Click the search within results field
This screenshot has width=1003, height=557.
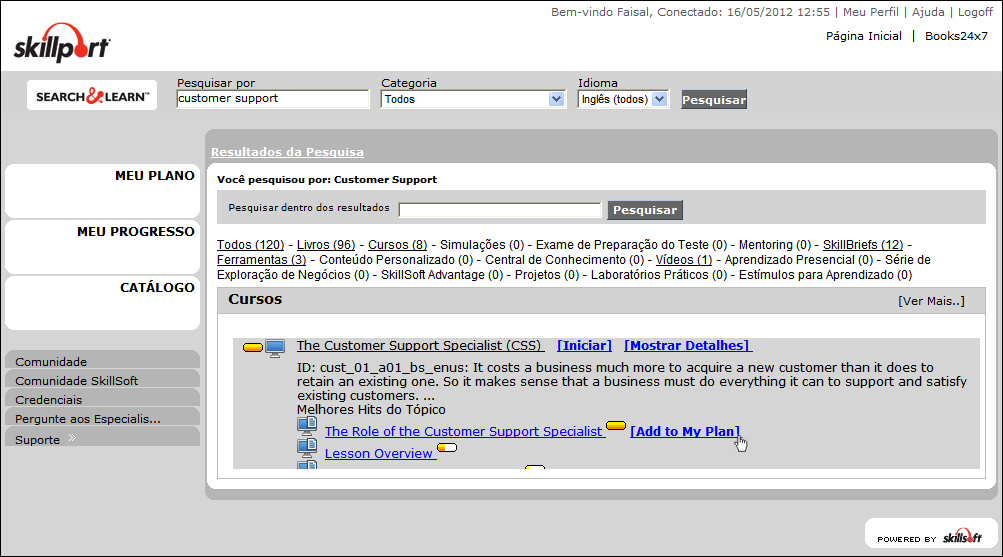pyautogui.click(x=500, y=210)
